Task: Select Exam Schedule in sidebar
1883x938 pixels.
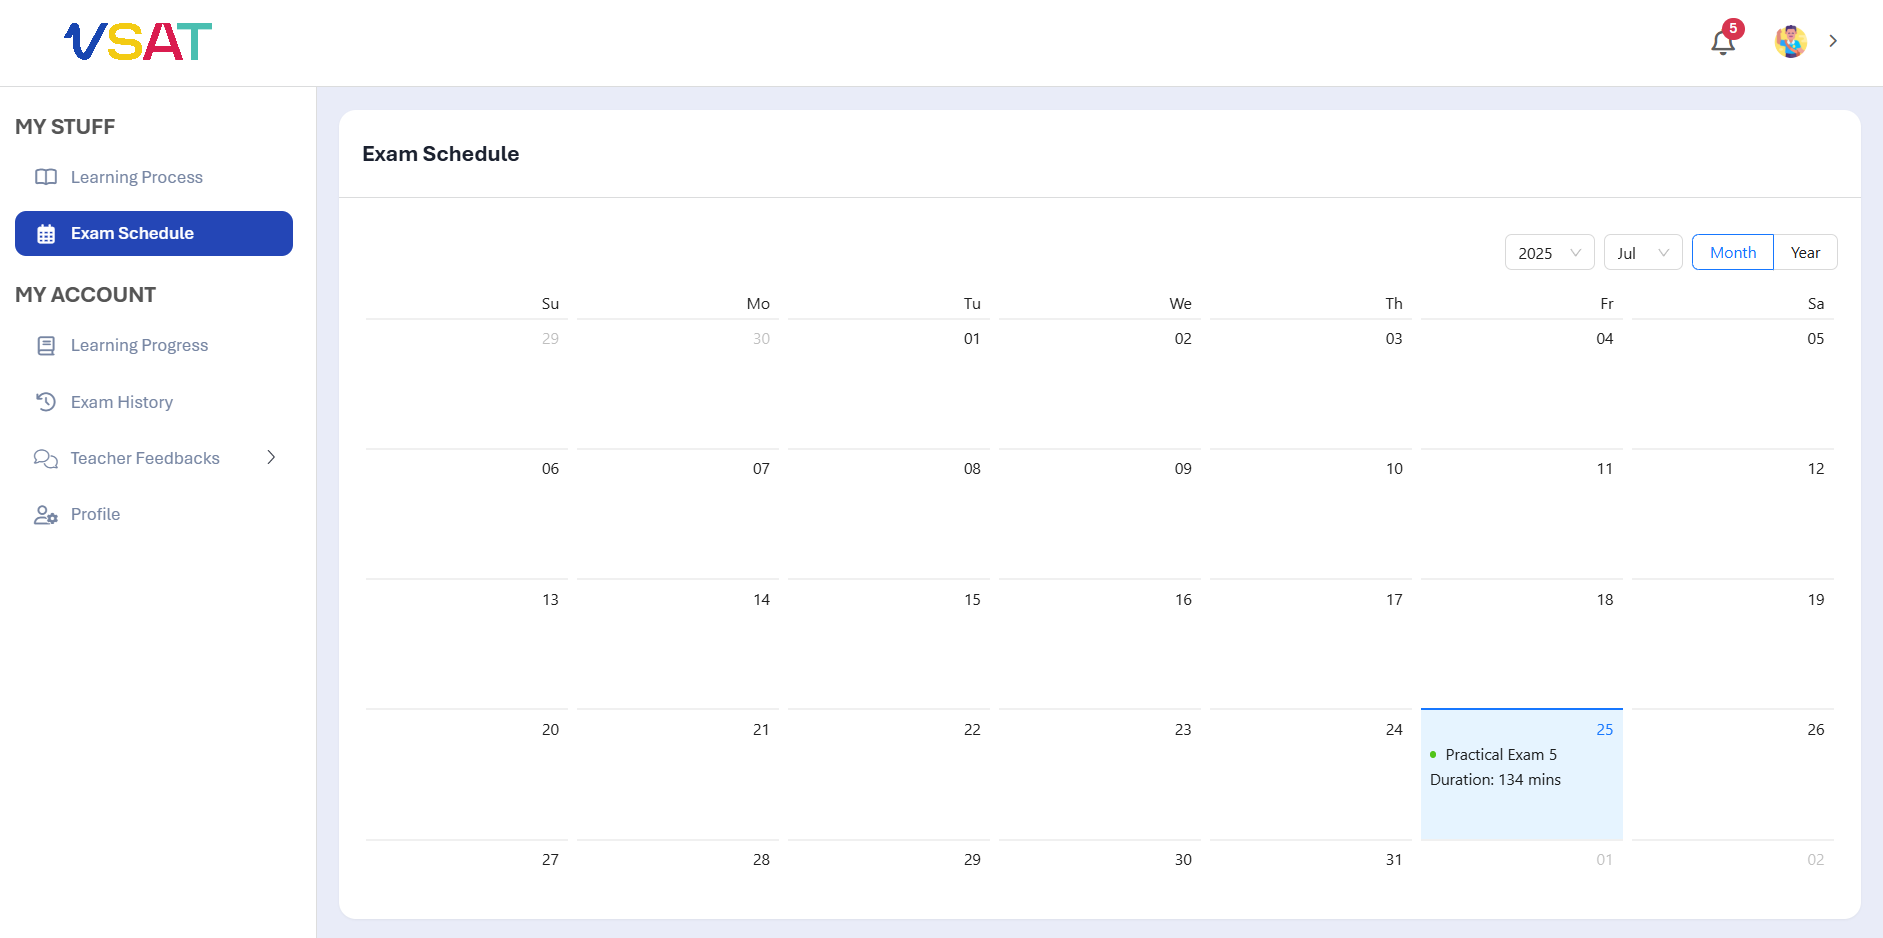Action: click(x=154, y=233)
